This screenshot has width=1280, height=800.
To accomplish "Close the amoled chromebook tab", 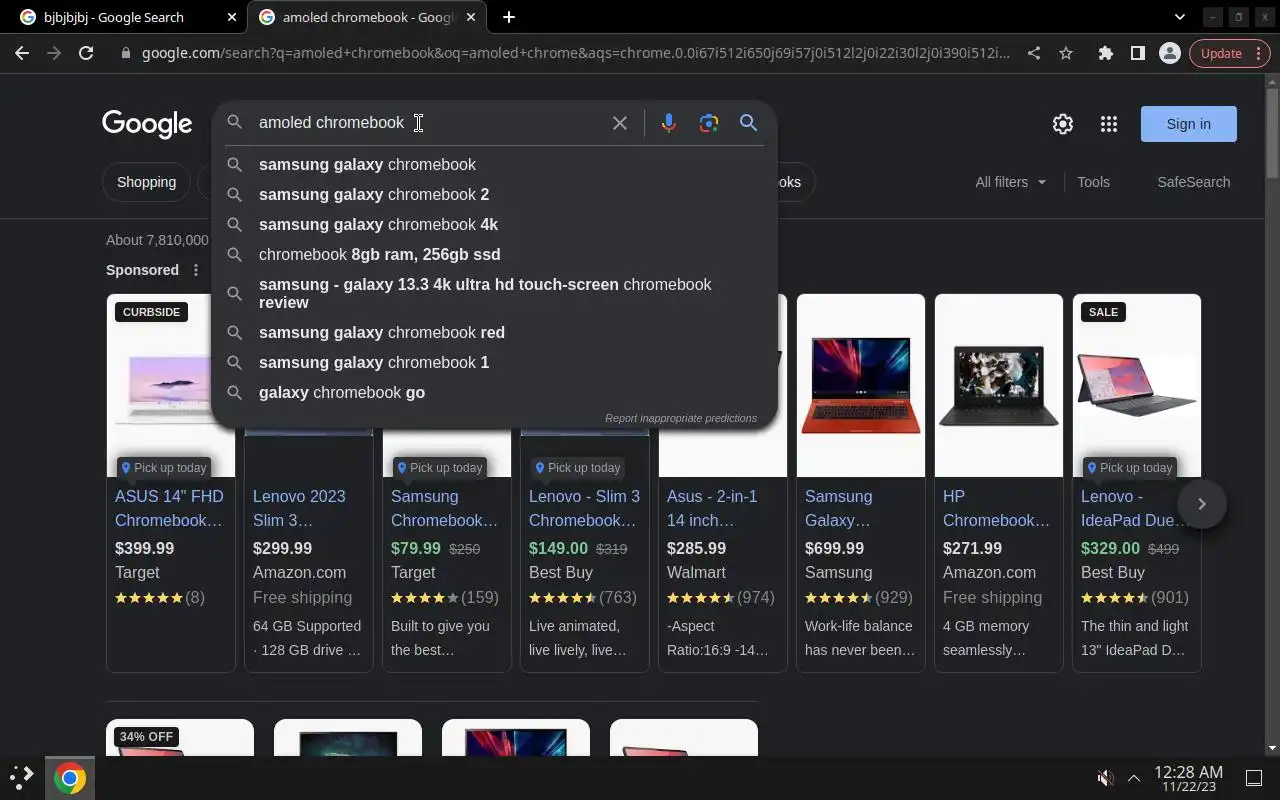I will (470, 17).
